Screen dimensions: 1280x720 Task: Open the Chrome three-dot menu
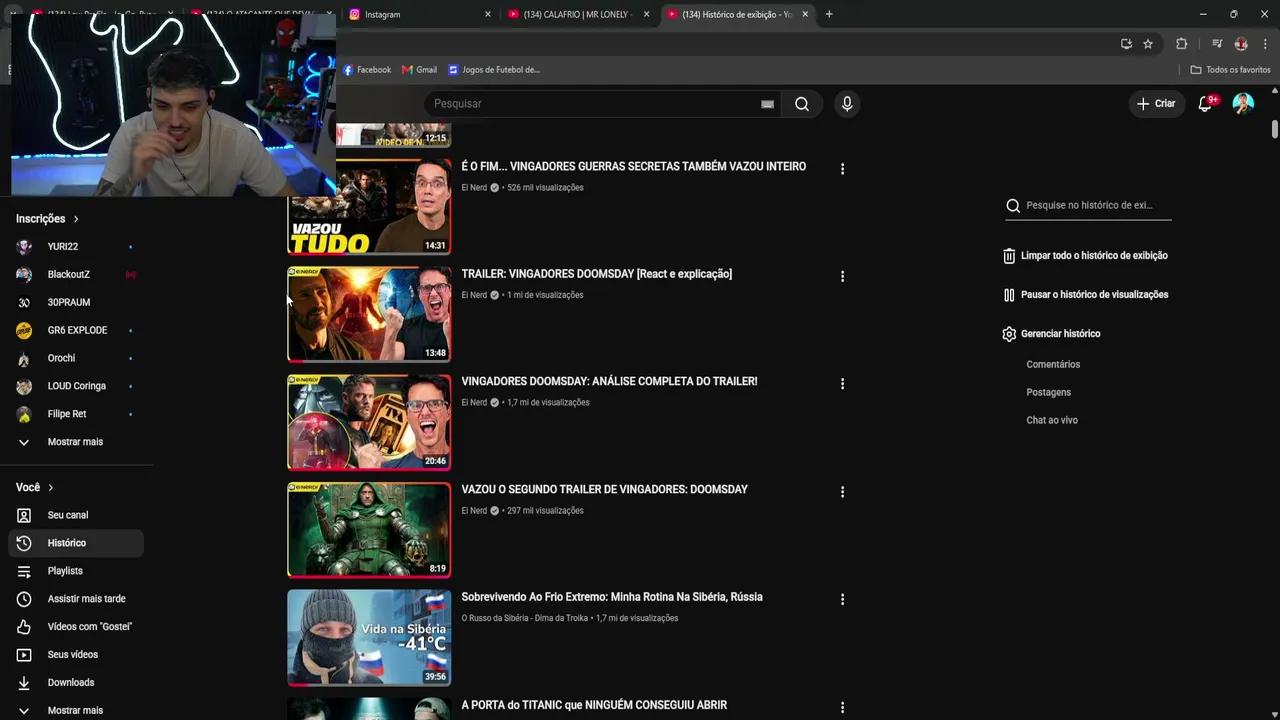click(x=1265, y=44)
